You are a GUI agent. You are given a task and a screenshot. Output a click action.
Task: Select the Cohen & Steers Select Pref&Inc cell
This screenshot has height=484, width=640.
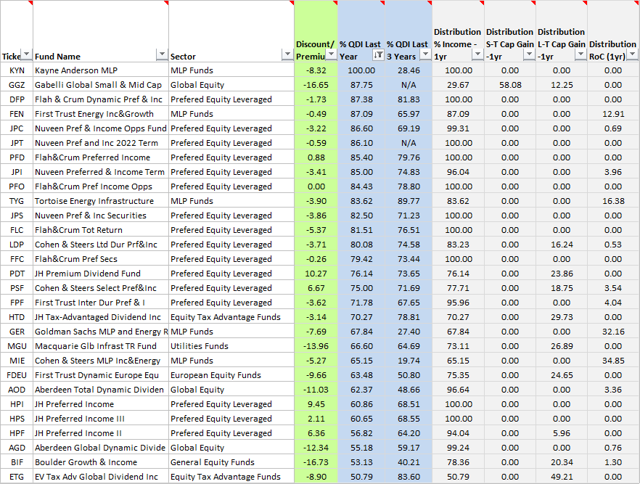[x=101, y=288]
